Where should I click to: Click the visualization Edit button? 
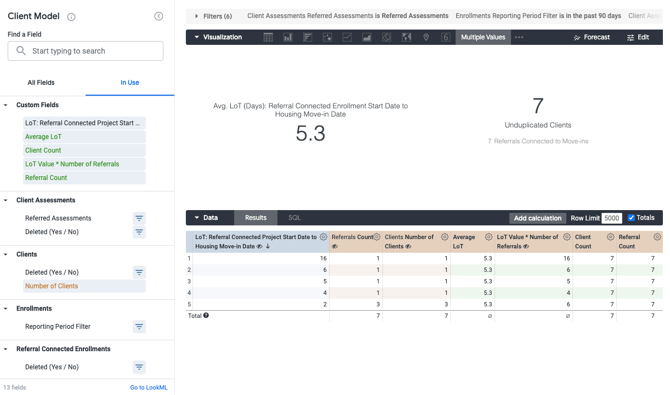point(638,38)
